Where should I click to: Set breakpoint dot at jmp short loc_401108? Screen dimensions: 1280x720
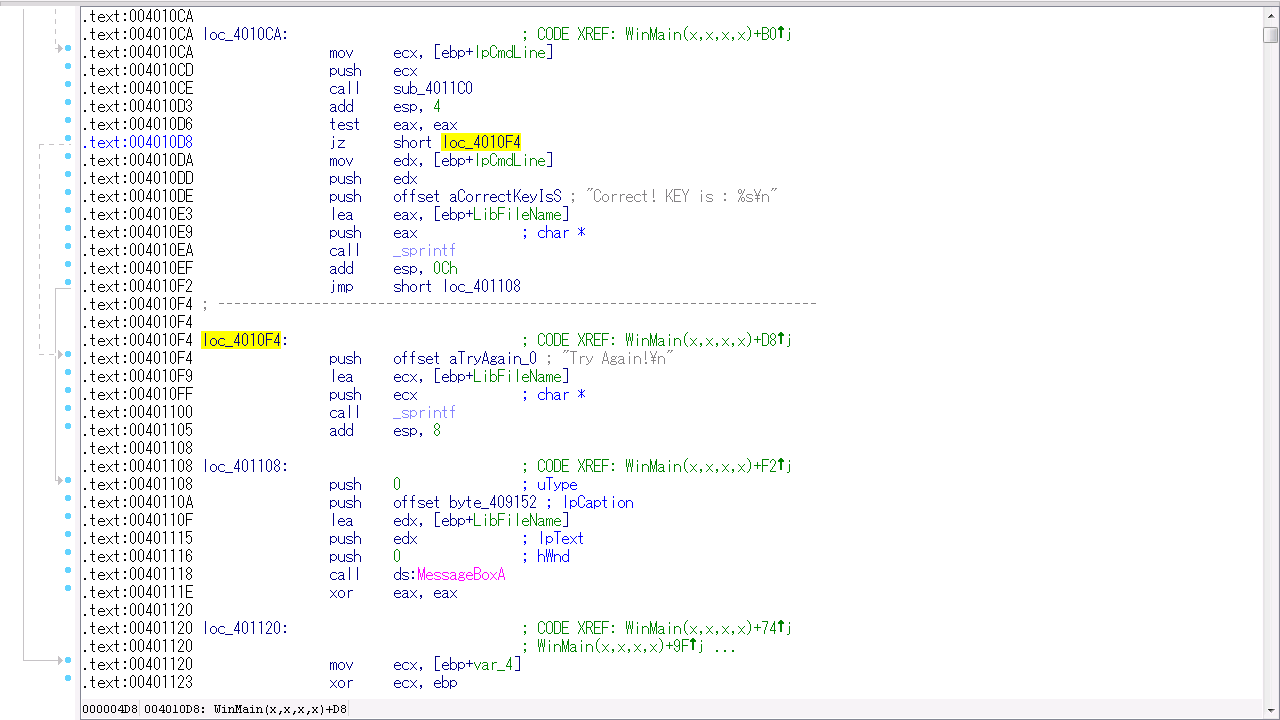[68, 286]
